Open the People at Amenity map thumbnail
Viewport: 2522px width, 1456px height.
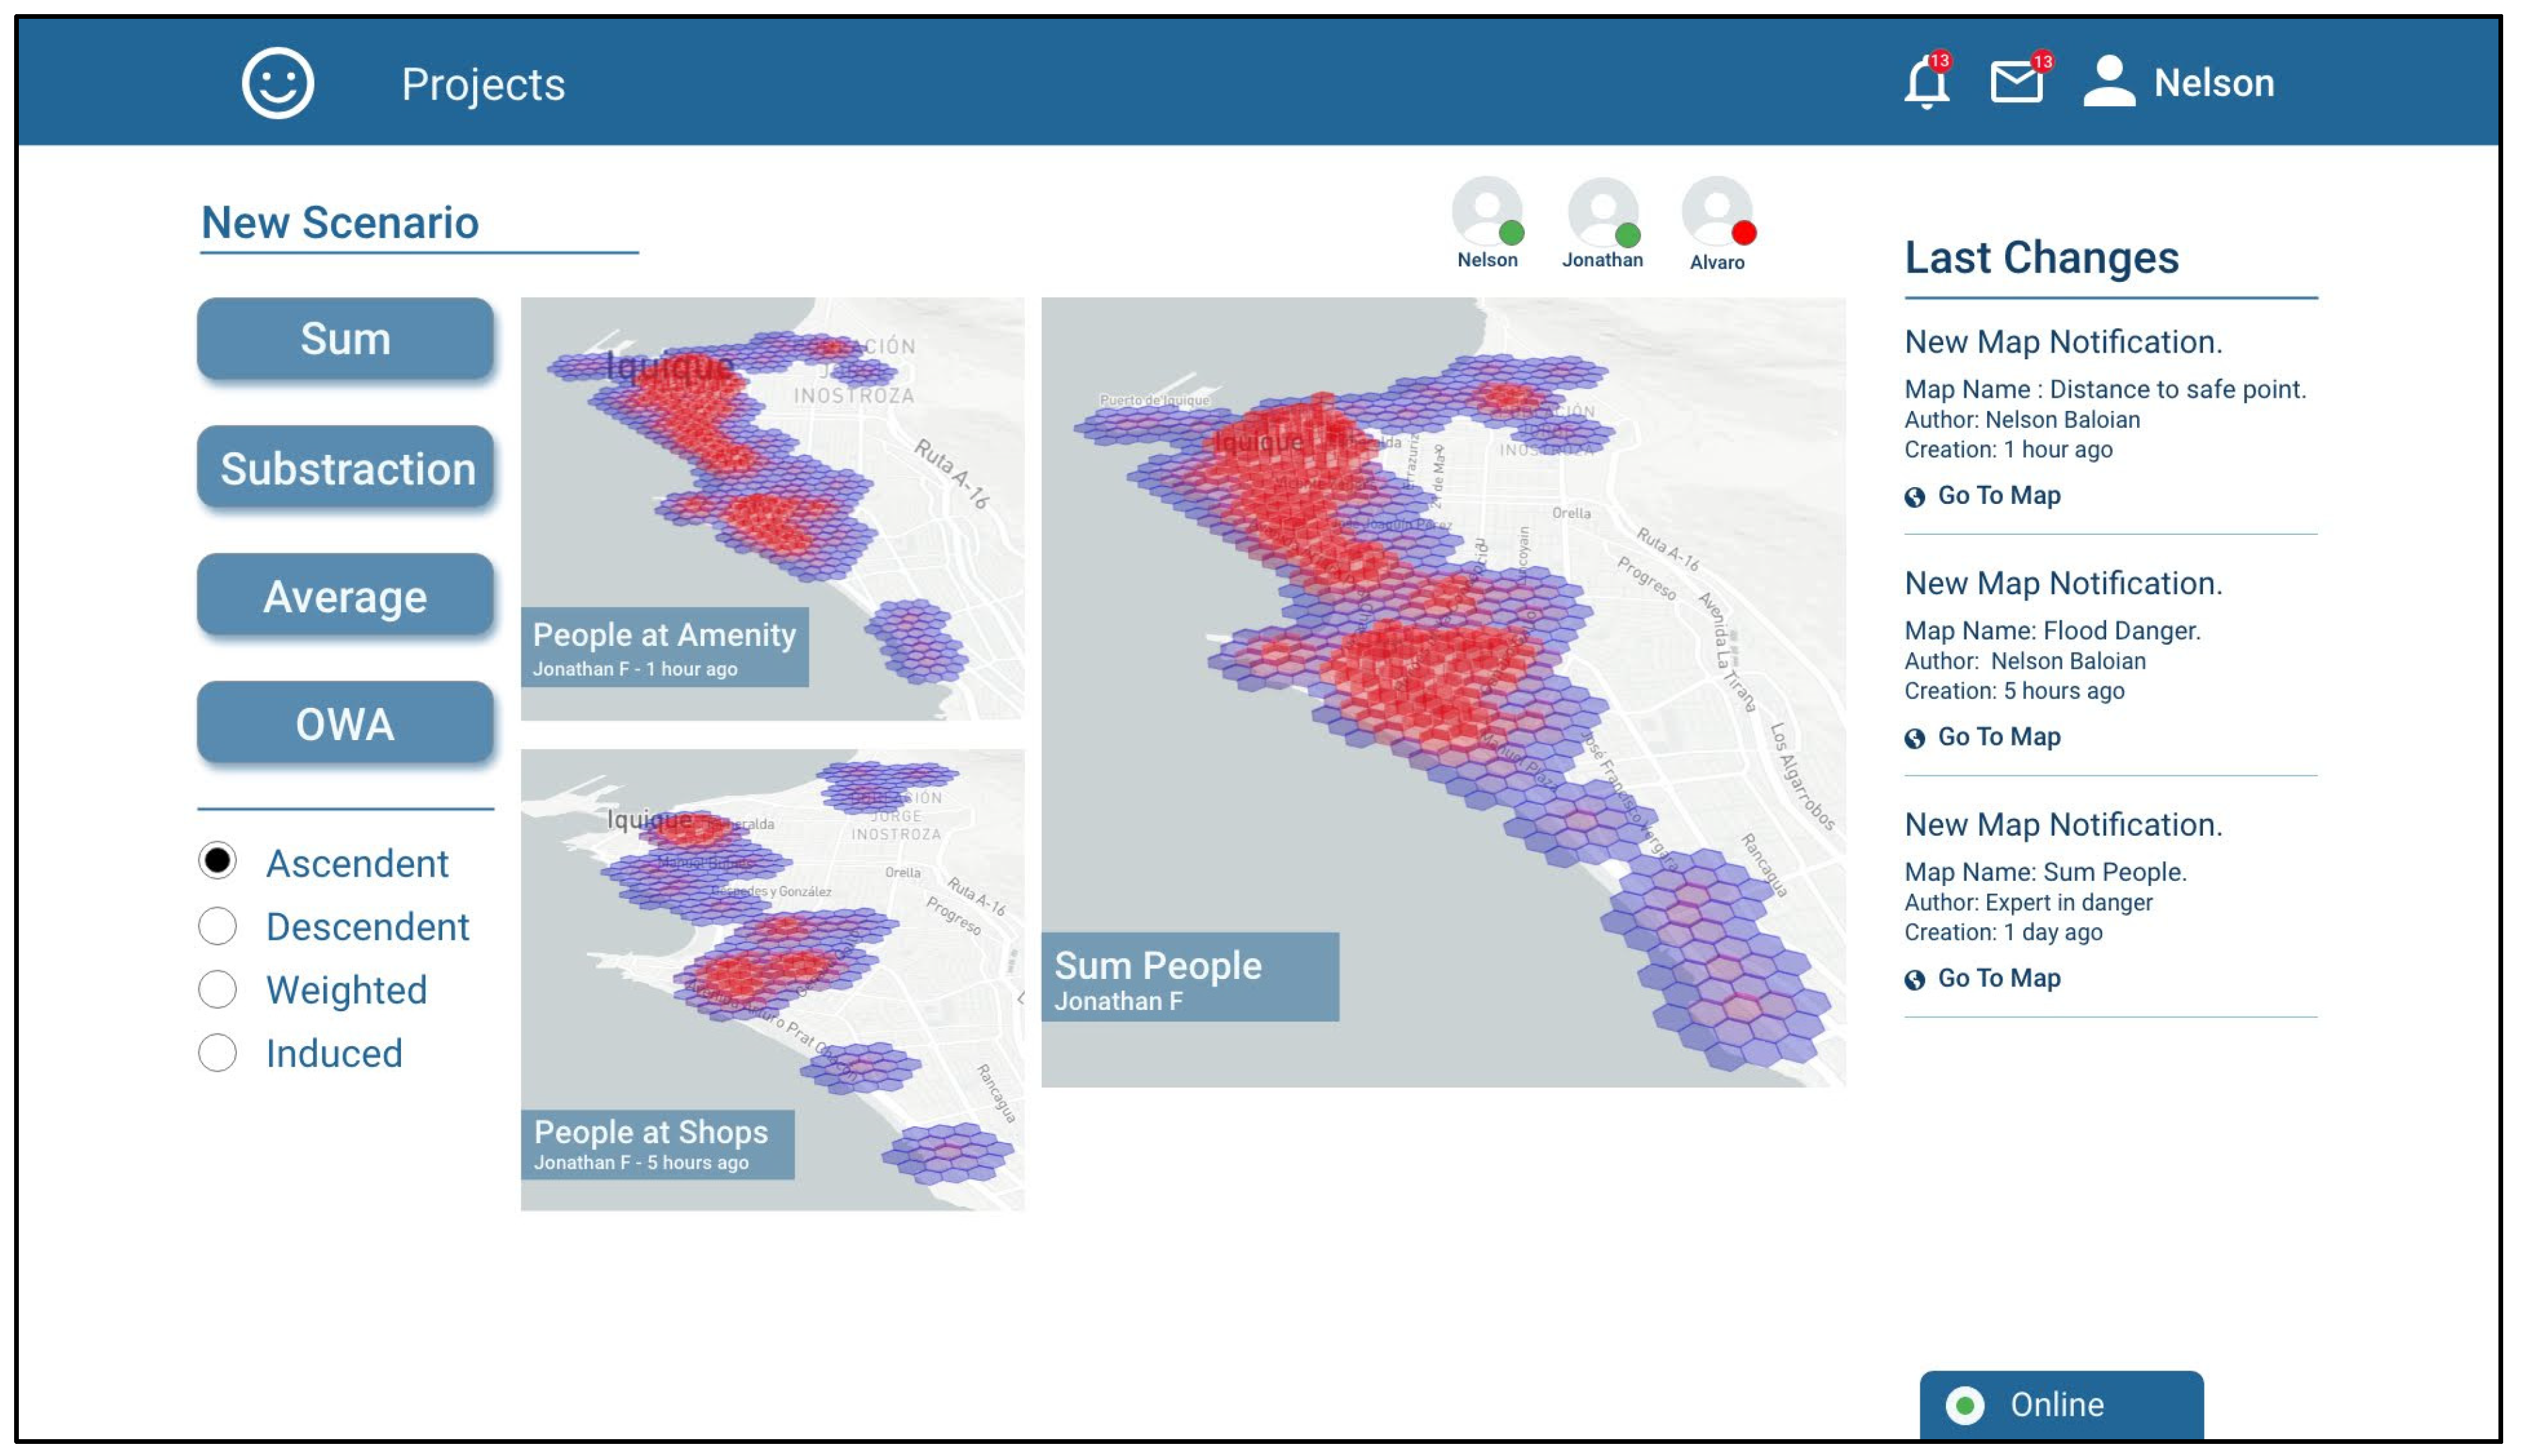click(x=771, y=507)
